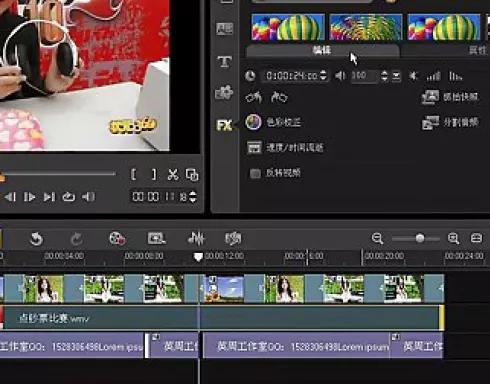Click 分割音频 split audio button

coord(450,123)
